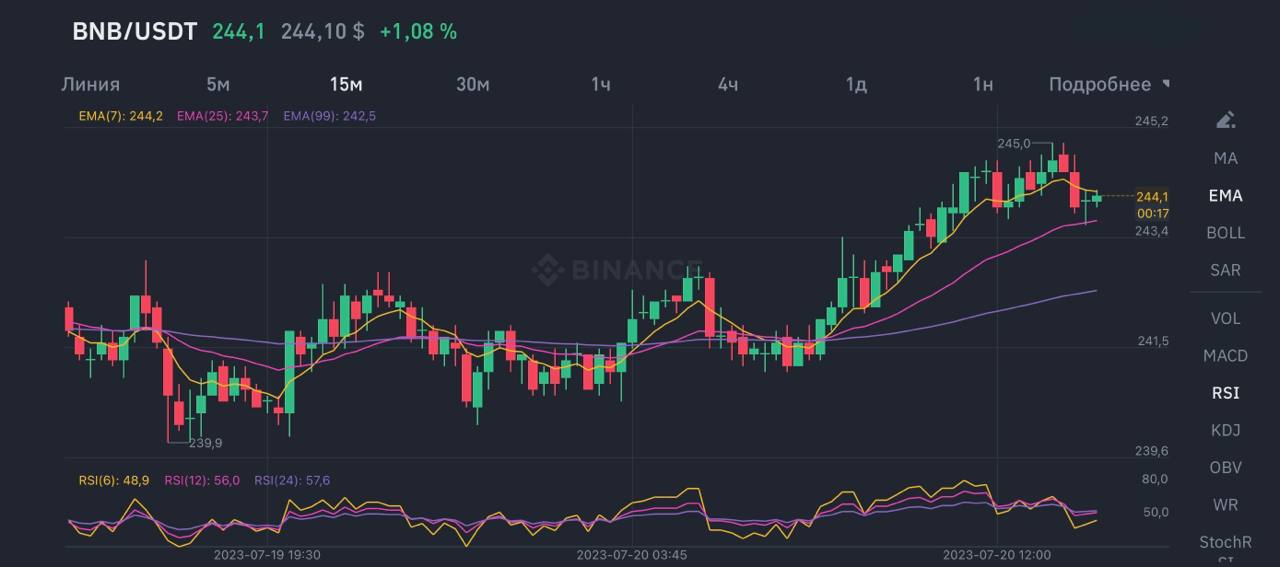Viewport: 1280px width, 567px height.
Task: Select the 5м timeframe
Action: click(x=218, y=84)
